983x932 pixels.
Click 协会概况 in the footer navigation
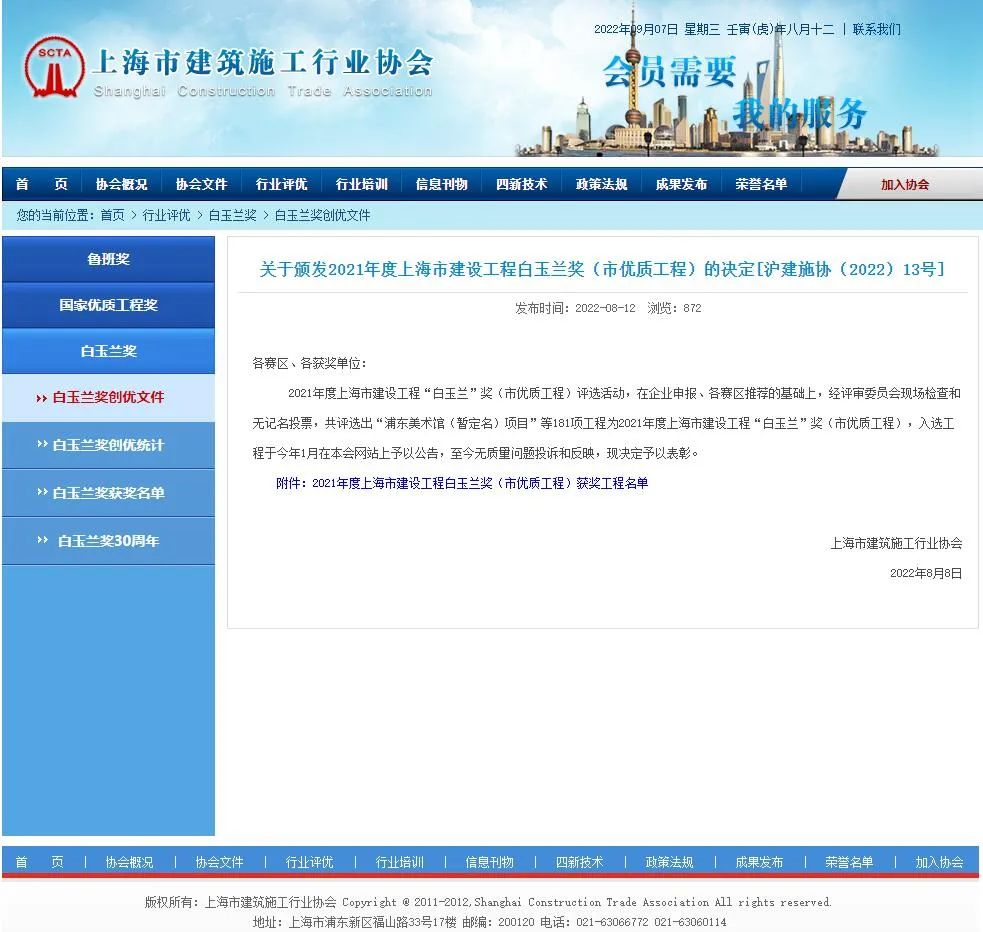point(129,862)
